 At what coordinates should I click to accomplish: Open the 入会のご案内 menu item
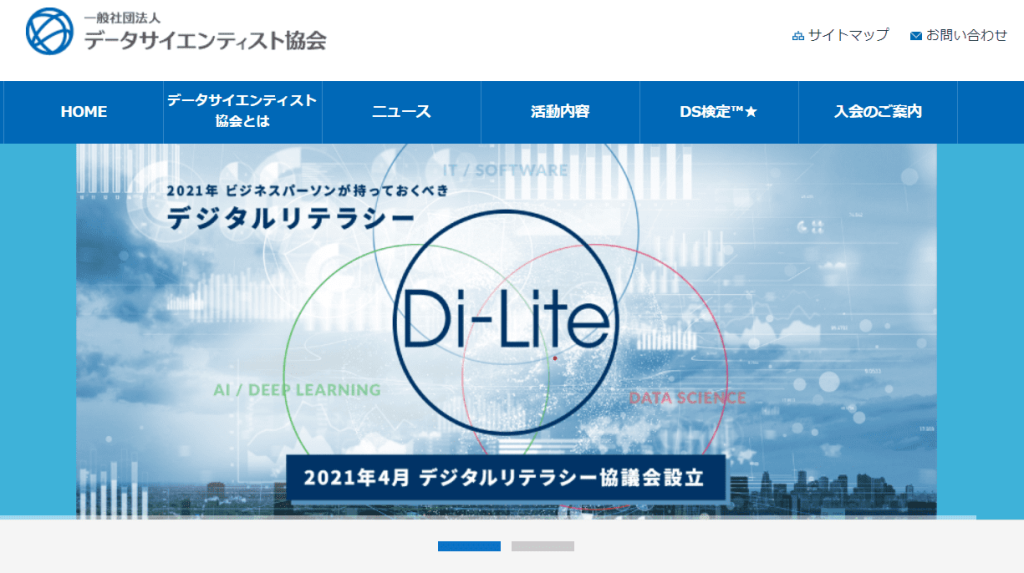[878, 112]
